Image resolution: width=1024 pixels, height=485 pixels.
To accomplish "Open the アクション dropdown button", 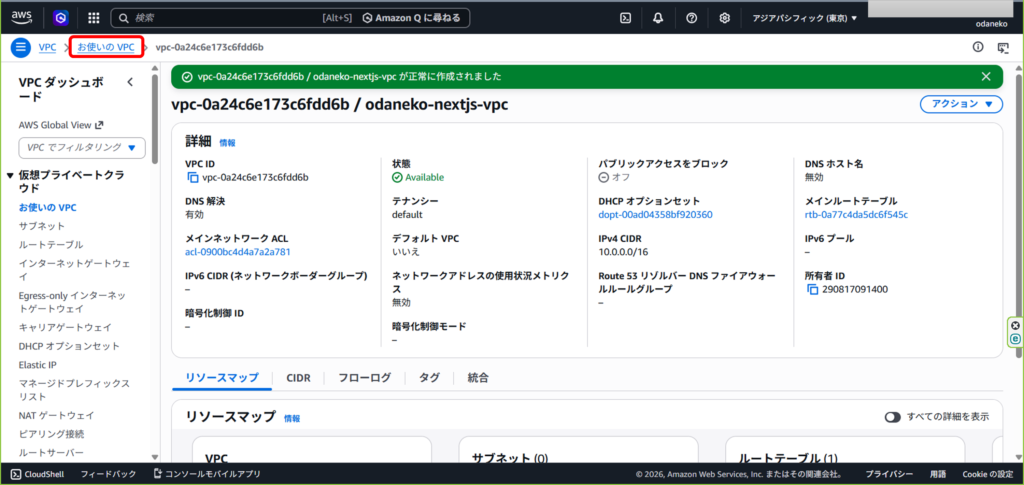I will point(960,104).
